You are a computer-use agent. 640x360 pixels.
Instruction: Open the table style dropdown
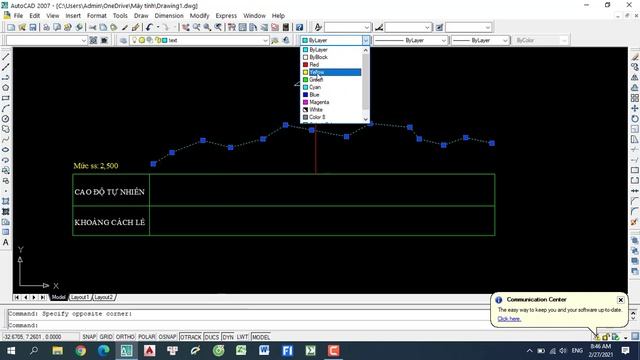[488, 27]
